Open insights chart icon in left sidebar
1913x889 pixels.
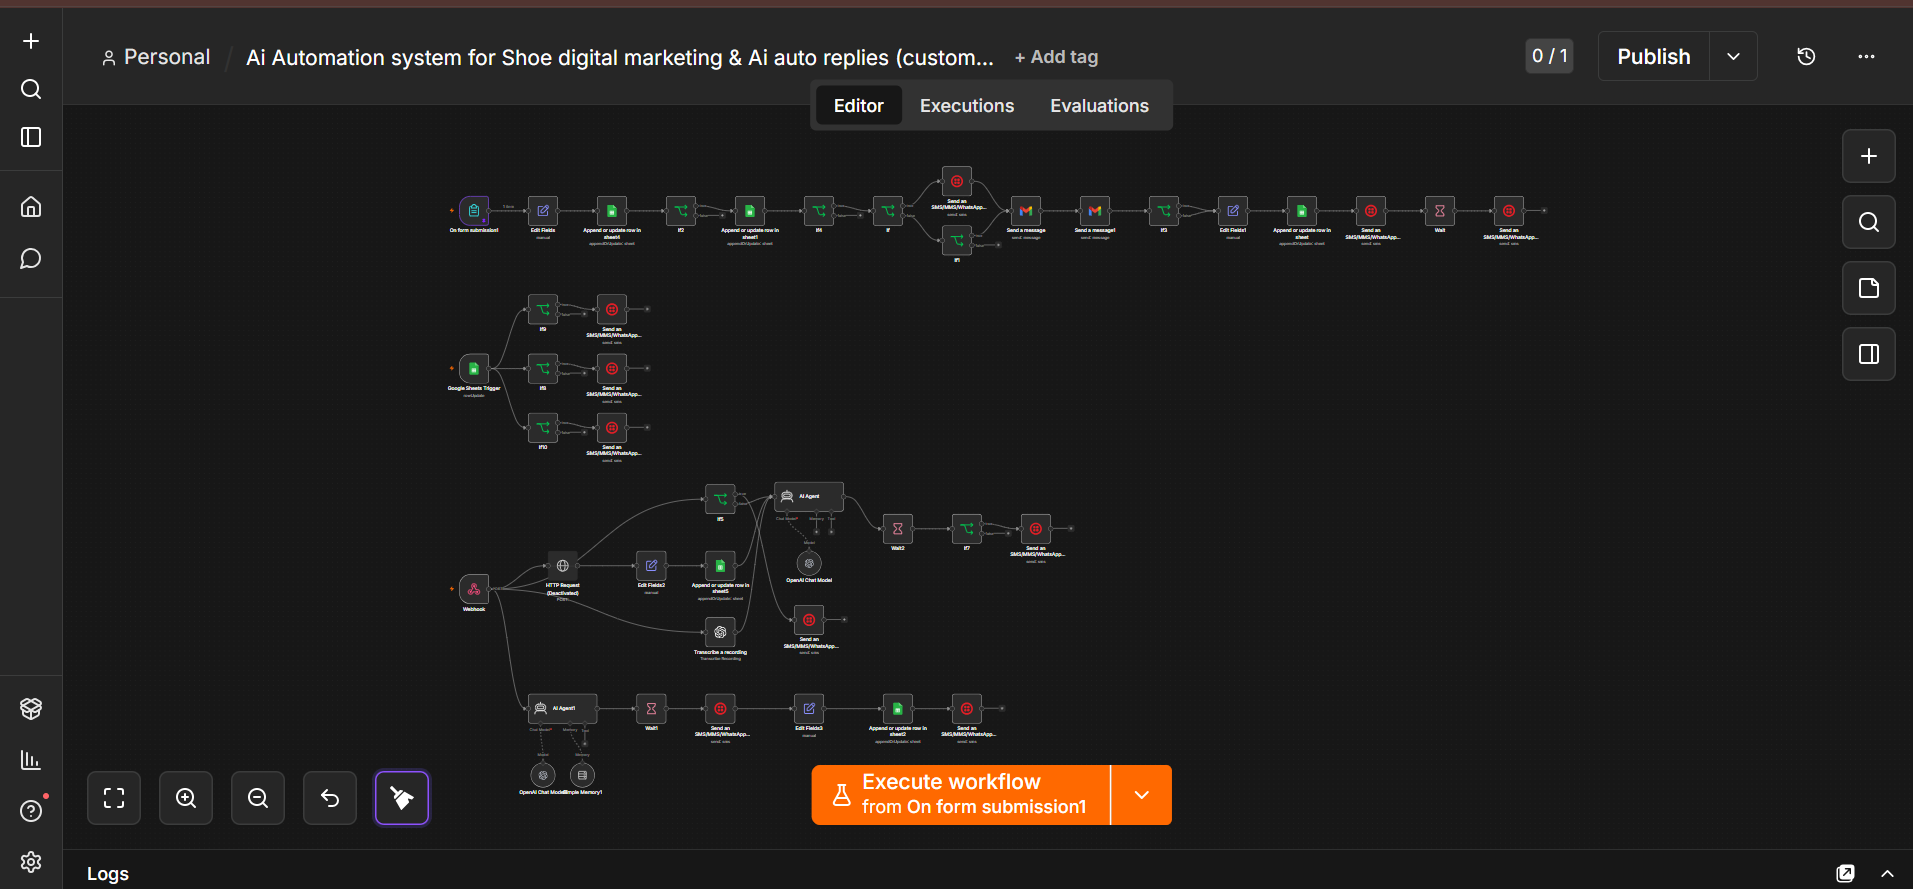tap(31, 760)
